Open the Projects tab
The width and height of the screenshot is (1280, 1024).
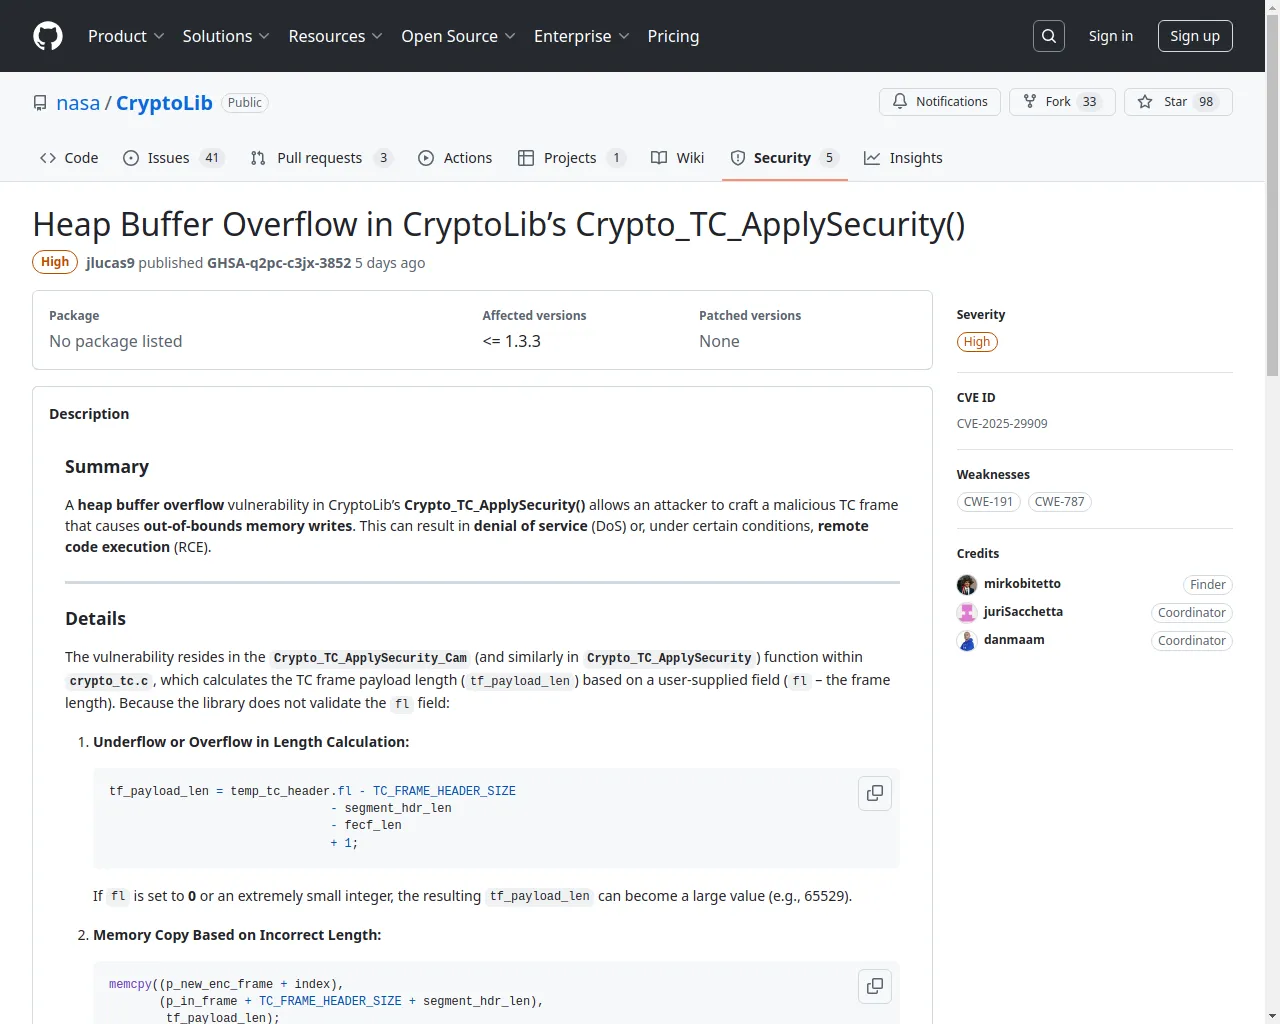(572, 158)
